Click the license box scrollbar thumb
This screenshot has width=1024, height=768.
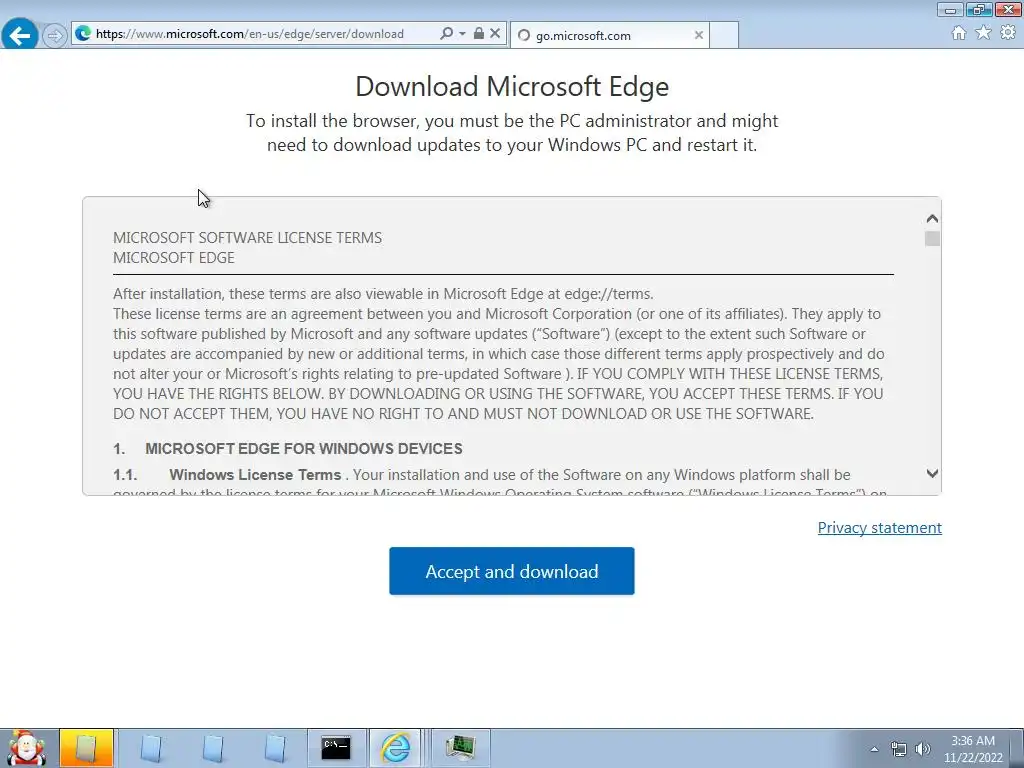933,238
